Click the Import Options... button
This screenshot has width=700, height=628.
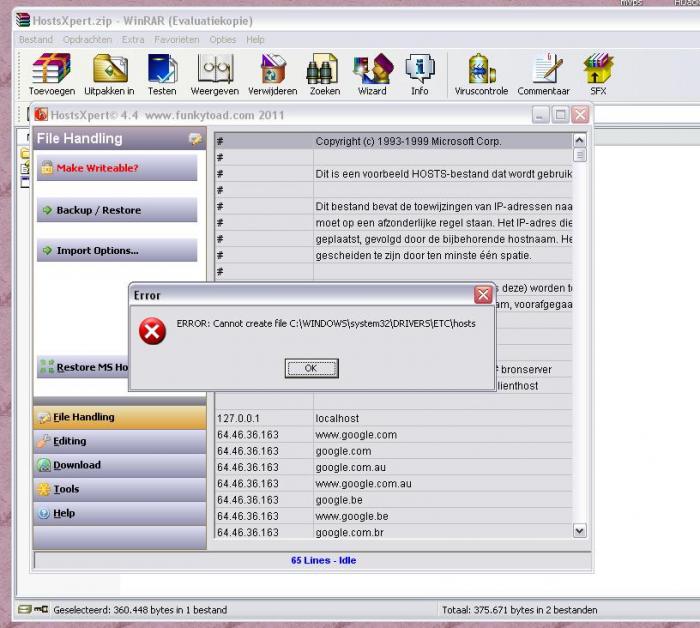[x=117, y=250]
